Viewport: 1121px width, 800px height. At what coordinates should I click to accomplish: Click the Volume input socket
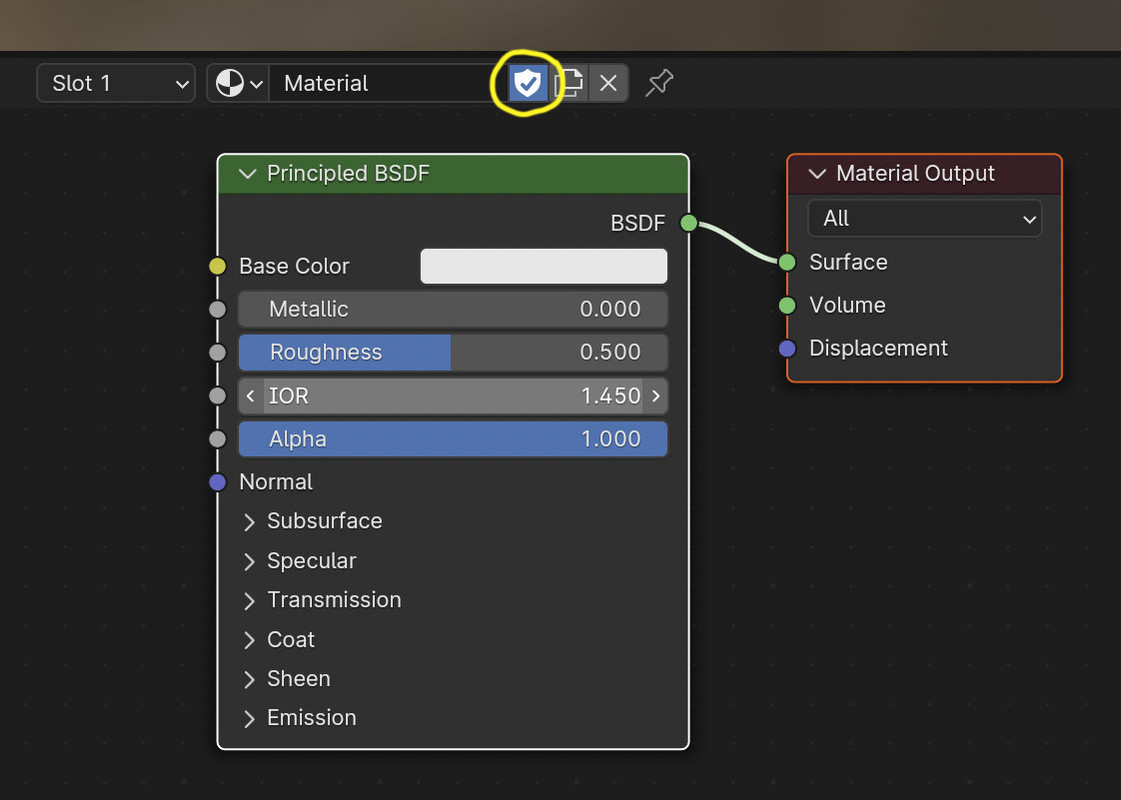(x=787, y=306)
